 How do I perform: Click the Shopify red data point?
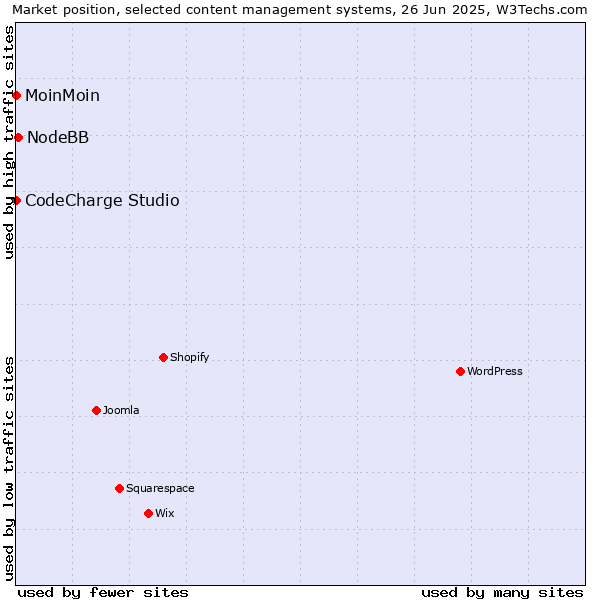163,357
